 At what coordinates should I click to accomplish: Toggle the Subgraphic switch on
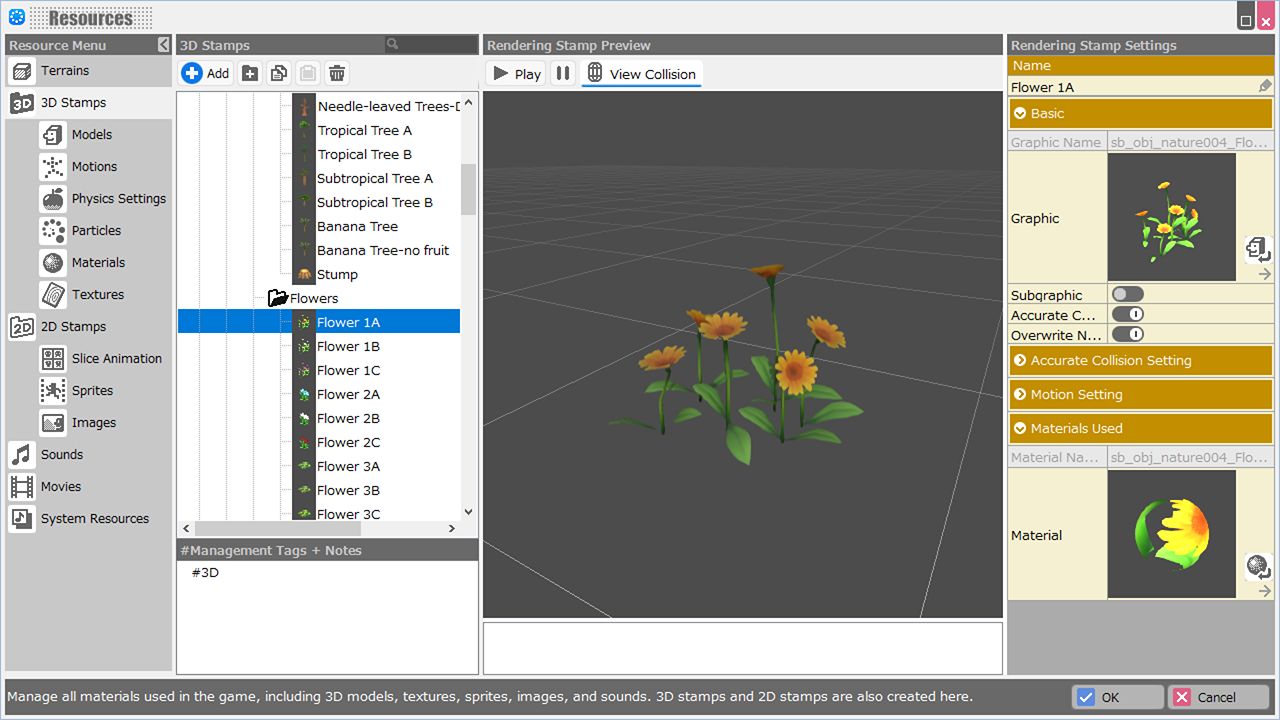tap(1128, 294)
